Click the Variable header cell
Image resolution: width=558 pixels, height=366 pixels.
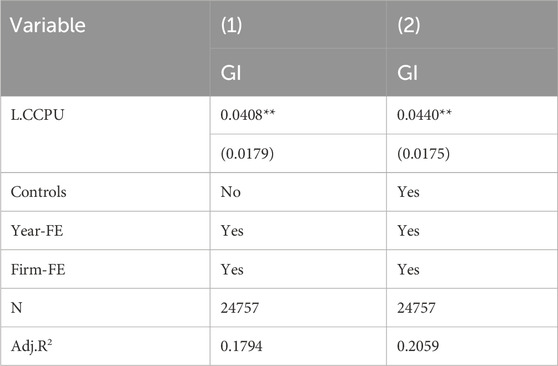(x=47, y=25)
